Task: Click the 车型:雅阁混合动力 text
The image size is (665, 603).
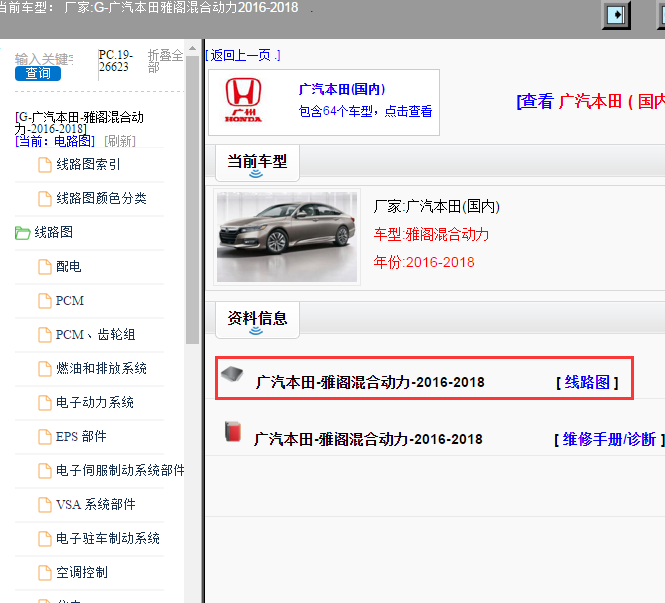Action: (x=431, y=234)
